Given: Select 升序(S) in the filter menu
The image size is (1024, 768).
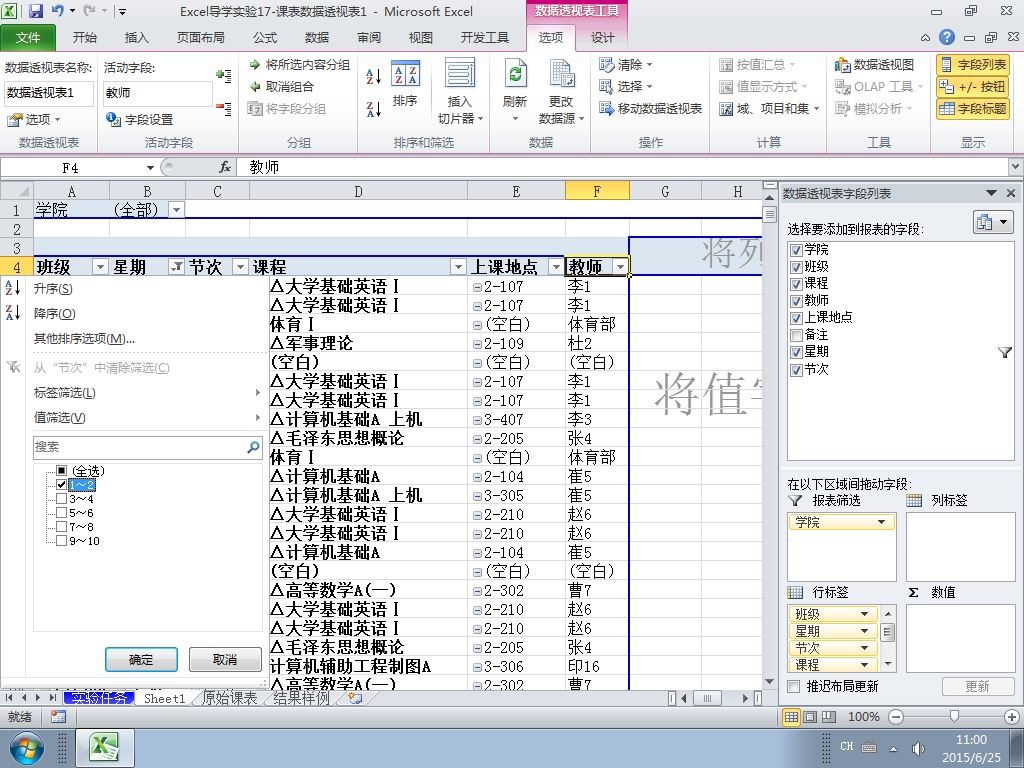Looking at the screenshot, I should pyautogui.click(x=53, y=289).
